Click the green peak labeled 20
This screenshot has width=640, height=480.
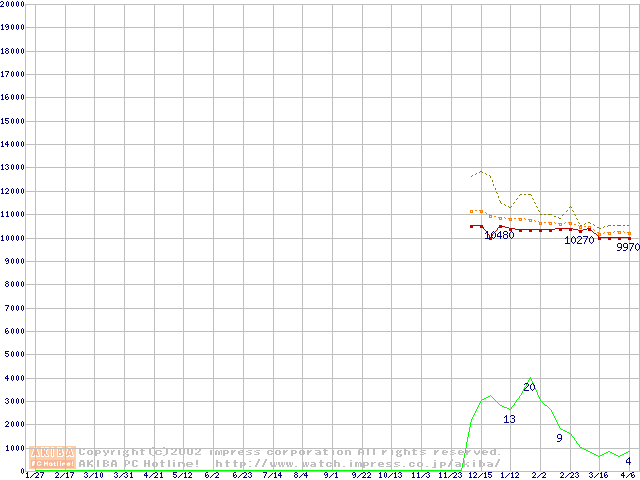point(529,387)
